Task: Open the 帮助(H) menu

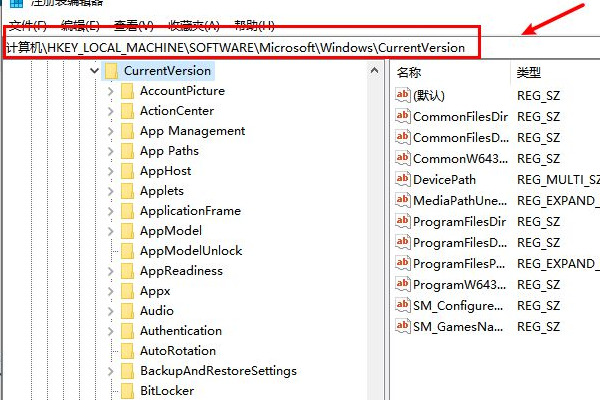Action: (254, 25)
